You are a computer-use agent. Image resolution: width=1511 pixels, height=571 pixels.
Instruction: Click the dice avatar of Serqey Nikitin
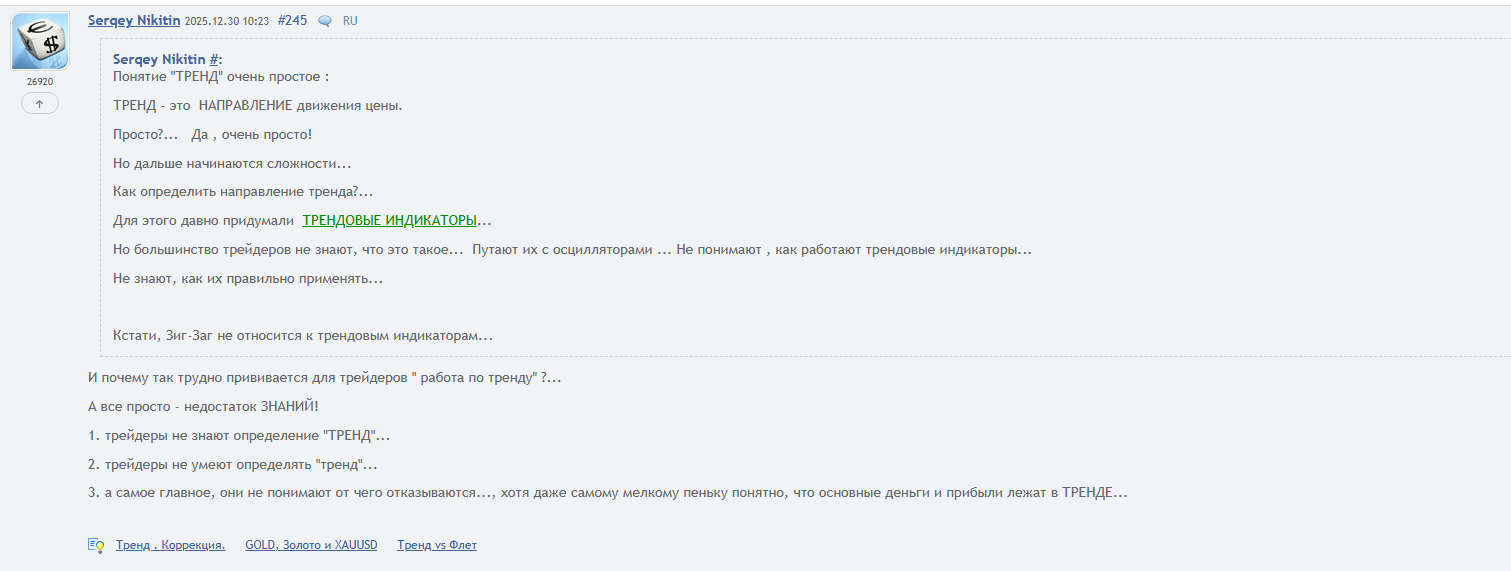click(40, 42)
